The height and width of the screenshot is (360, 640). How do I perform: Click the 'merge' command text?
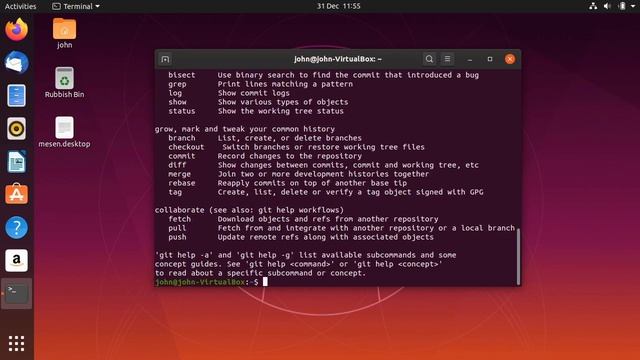[180, 174]
